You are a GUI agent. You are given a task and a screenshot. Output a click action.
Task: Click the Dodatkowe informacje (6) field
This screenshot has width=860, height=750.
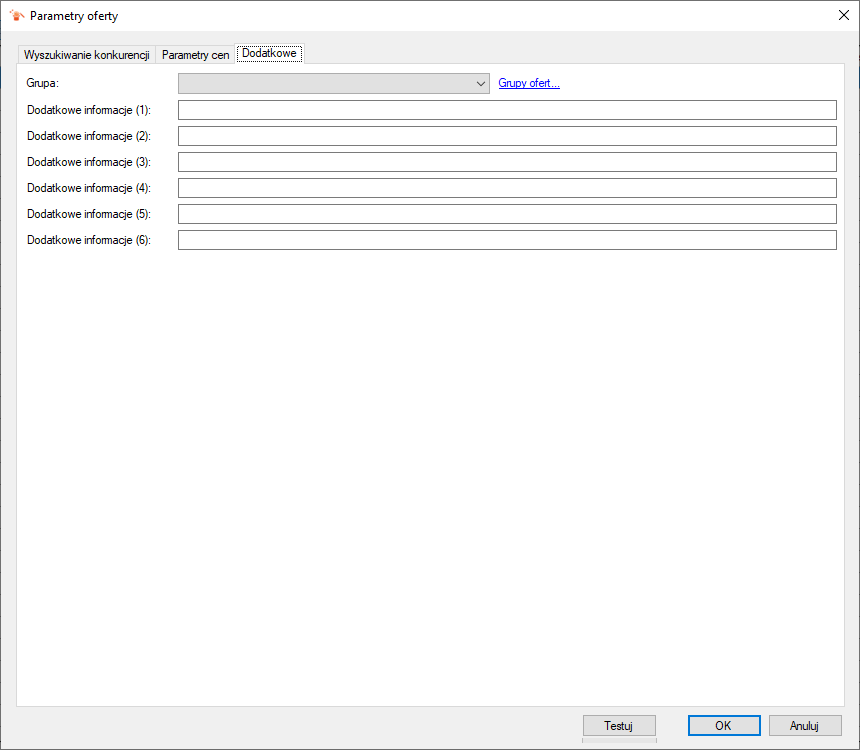(x=507, y=240)
